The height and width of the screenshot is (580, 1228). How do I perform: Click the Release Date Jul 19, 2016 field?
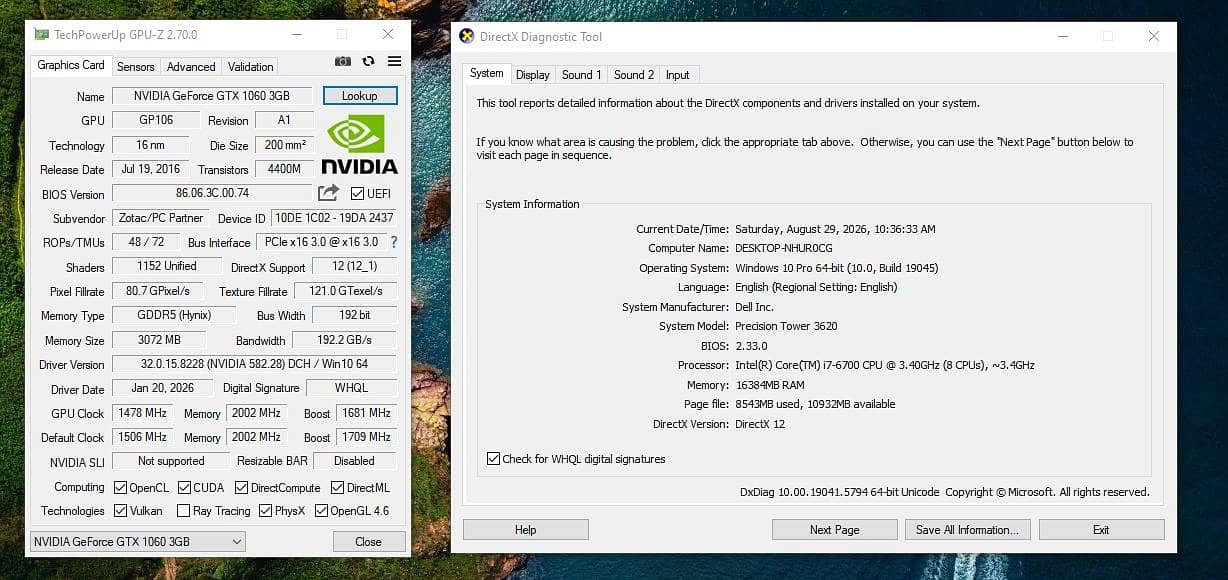click(151, 169)
